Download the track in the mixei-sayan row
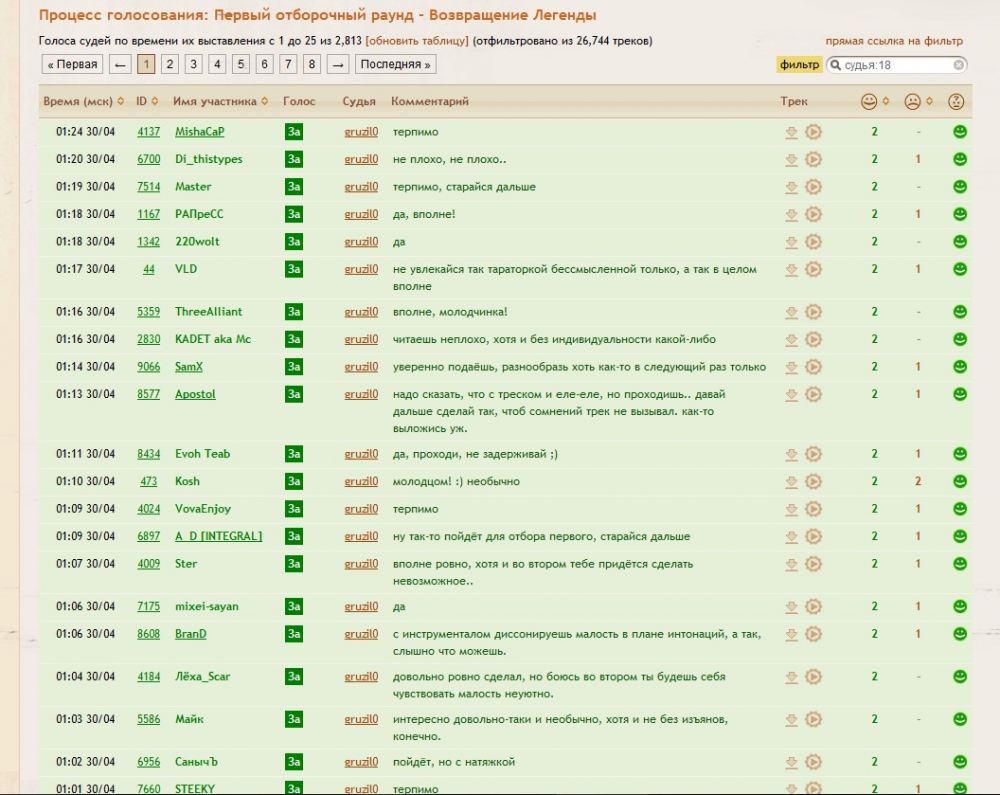Image resolution: width=1000 pixels, height=795 pixels. 791,606
